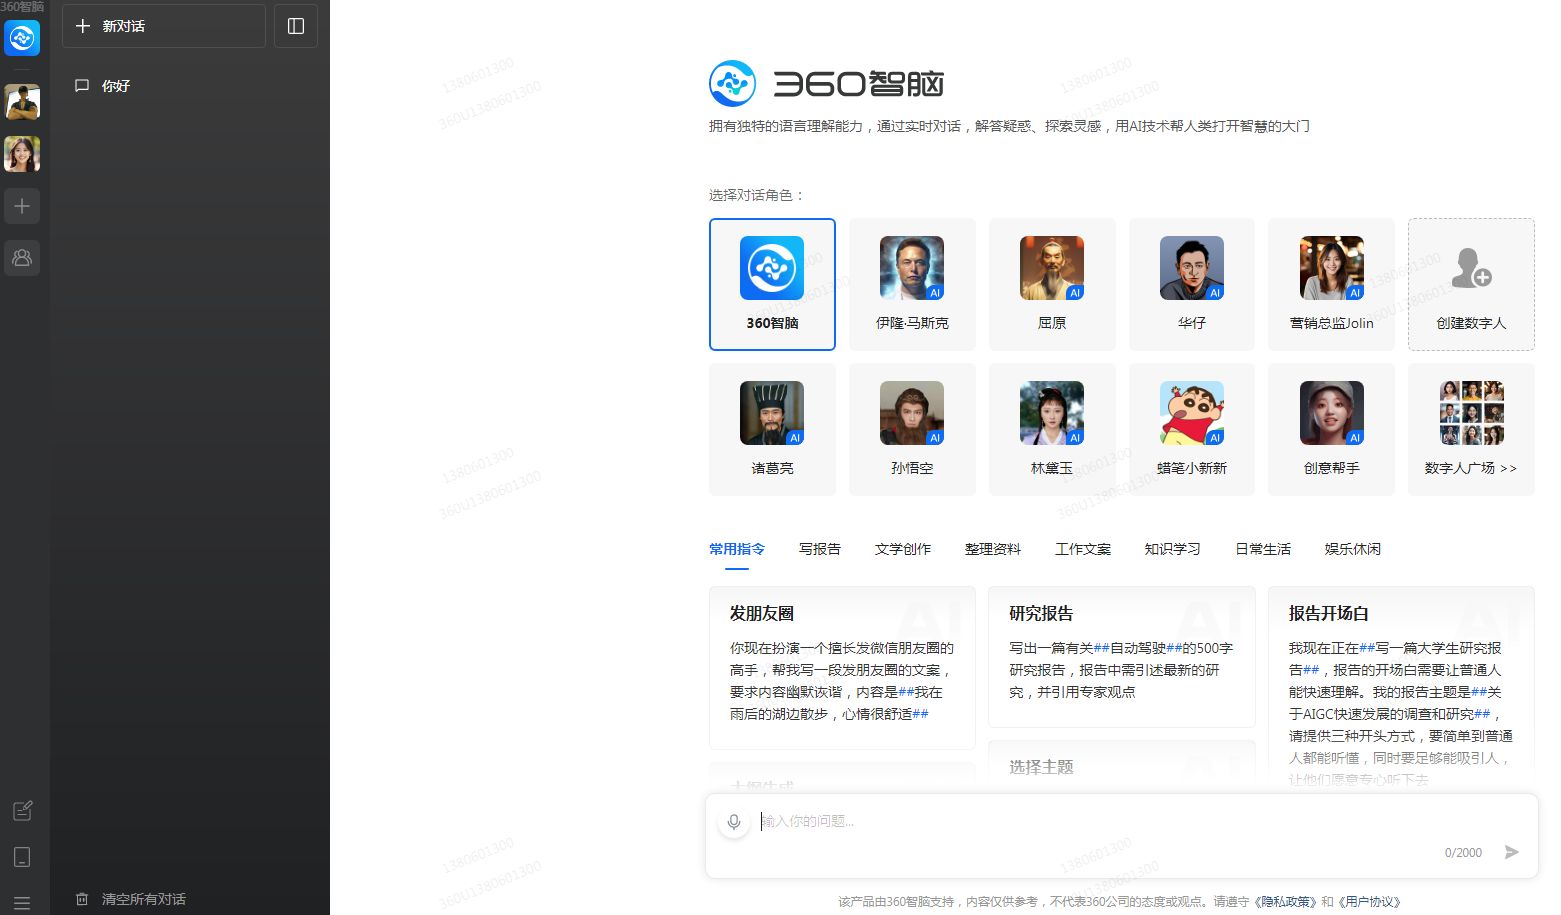Click the mobile phone icon in the sidebar
The image size is (1561, 915).
[x=22, y=857]
